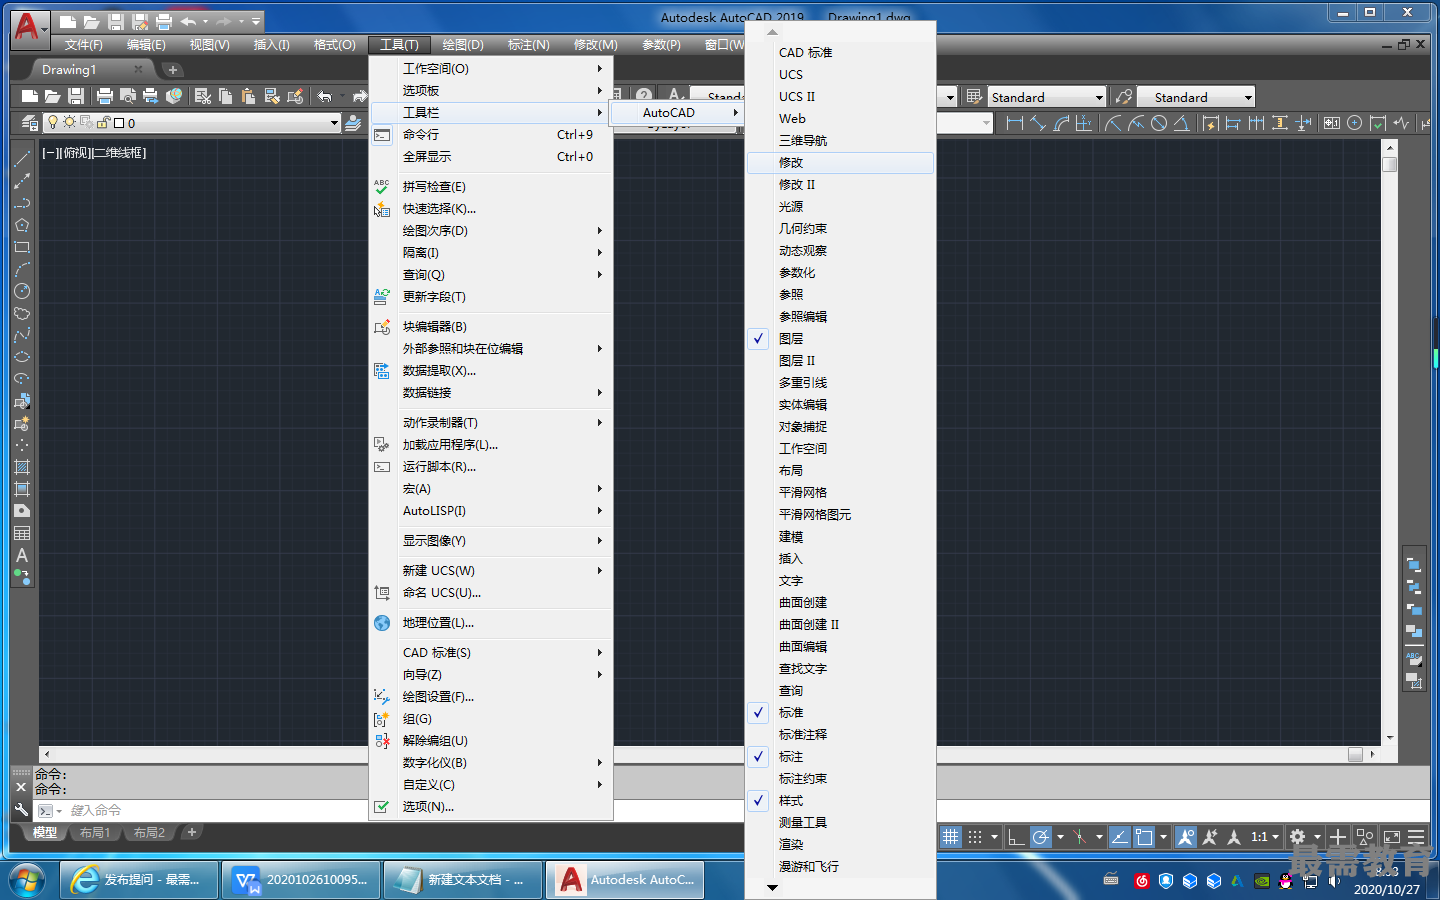This screenshot has height=900, width=1440.
Task: Uncheck the 标注 toolbar entry
Action: (840, 757)
